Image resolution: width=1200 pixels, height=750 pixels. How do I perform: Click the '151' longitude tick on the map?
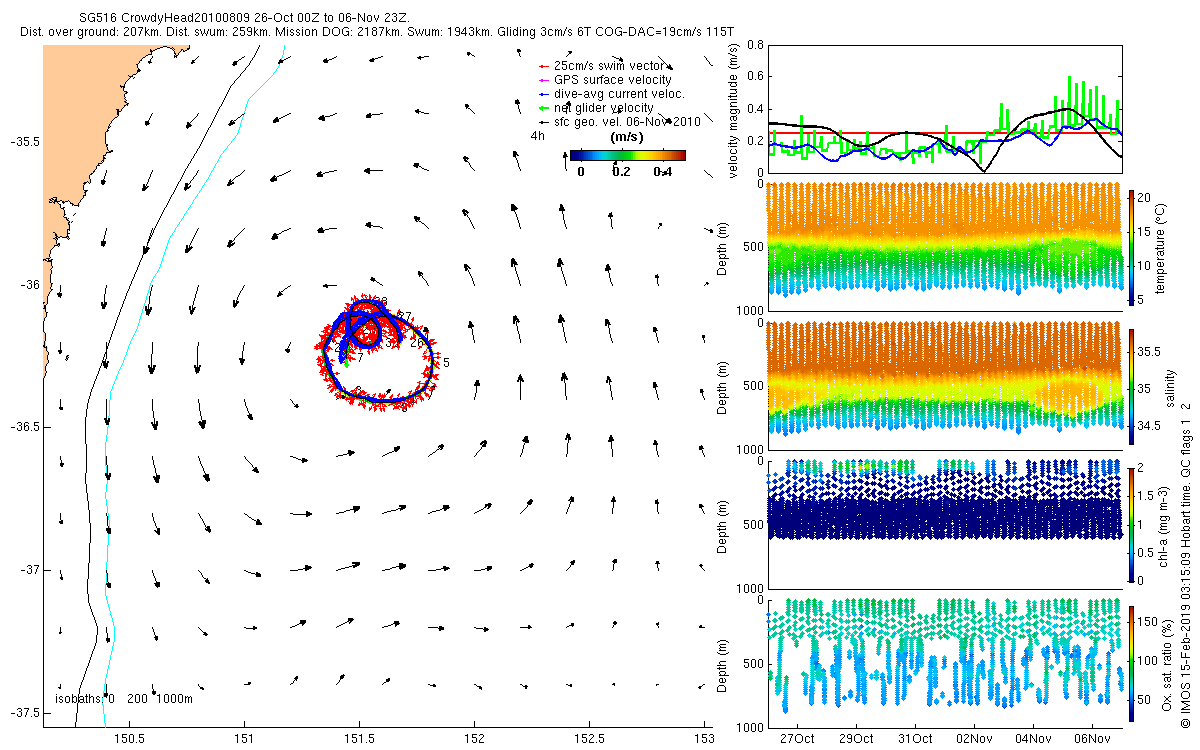[x=245, y=738]
